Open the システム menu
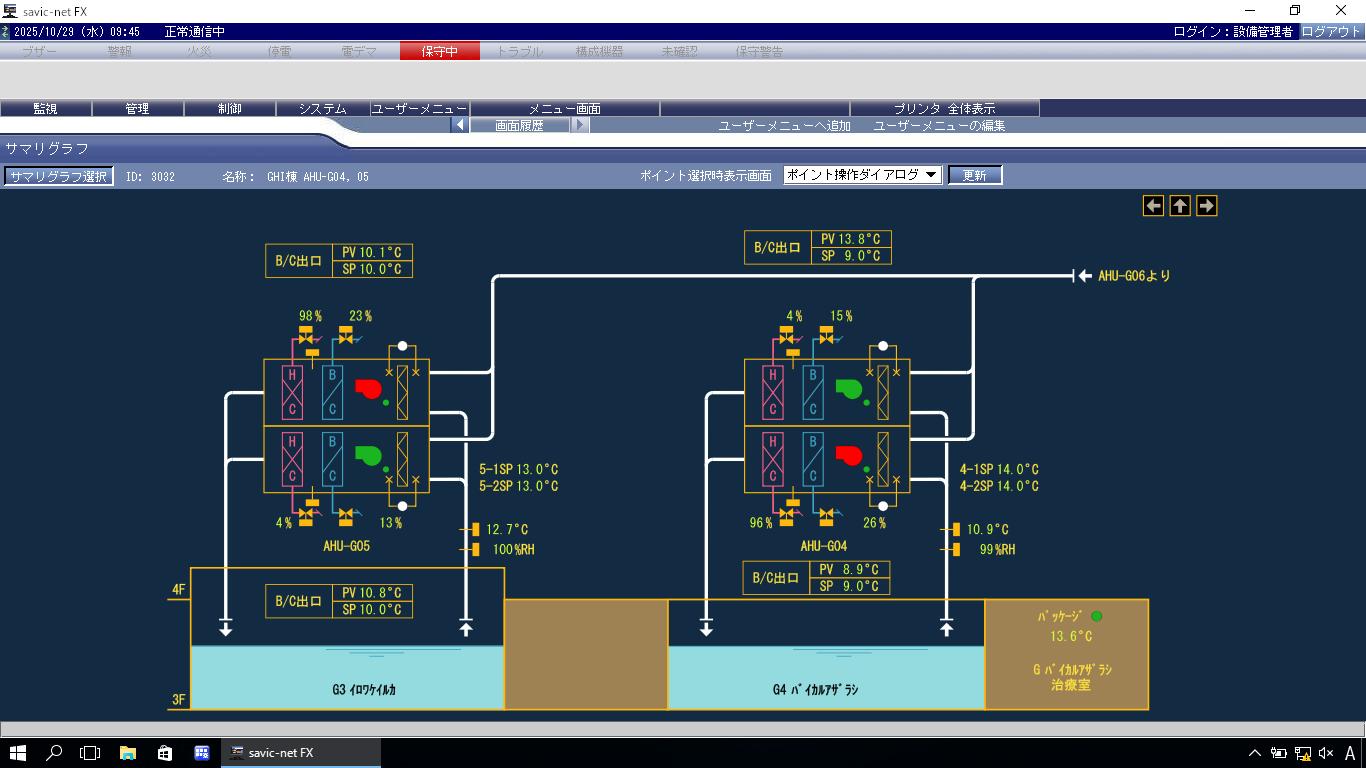Viewport: 1366px width, 768px height. pos(322,109)
